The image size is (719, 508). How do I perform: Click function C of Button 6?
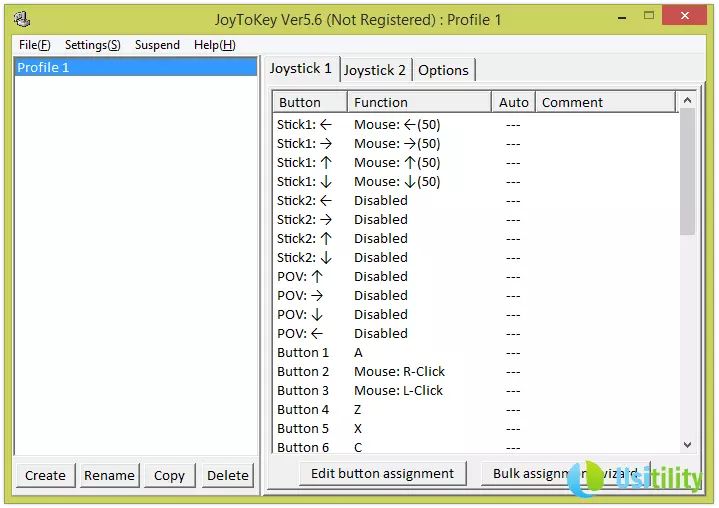click(358, 447)
